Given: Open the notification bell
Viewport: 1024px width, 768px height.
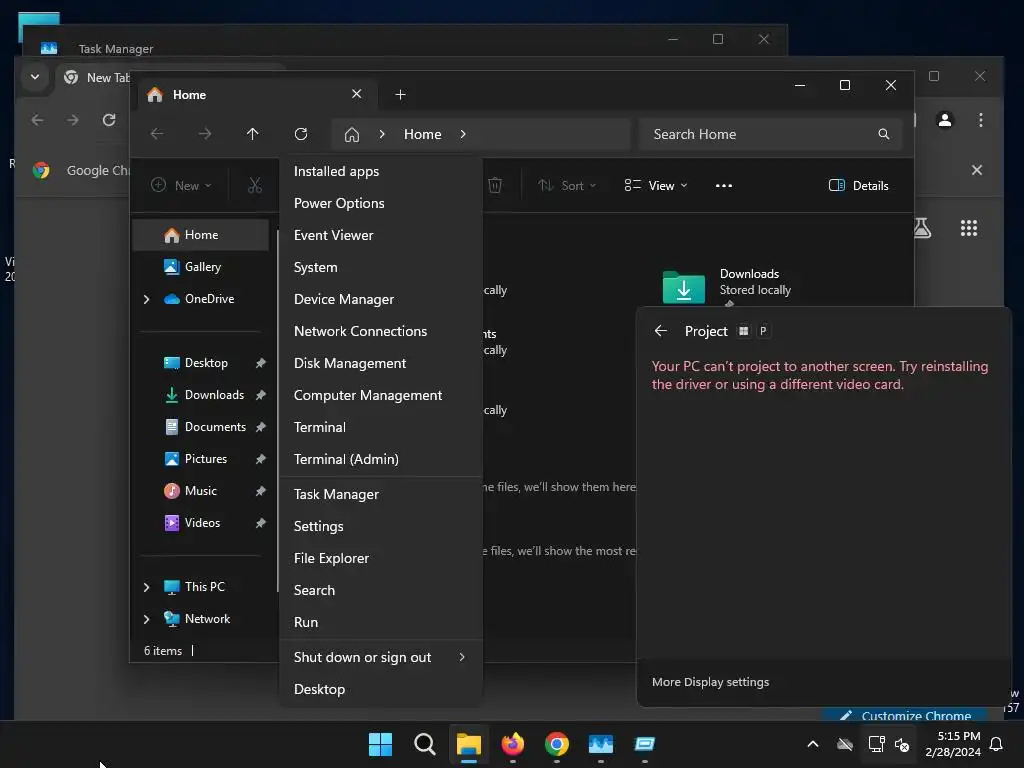Looking at the screenshot, I should pos(997,744).
